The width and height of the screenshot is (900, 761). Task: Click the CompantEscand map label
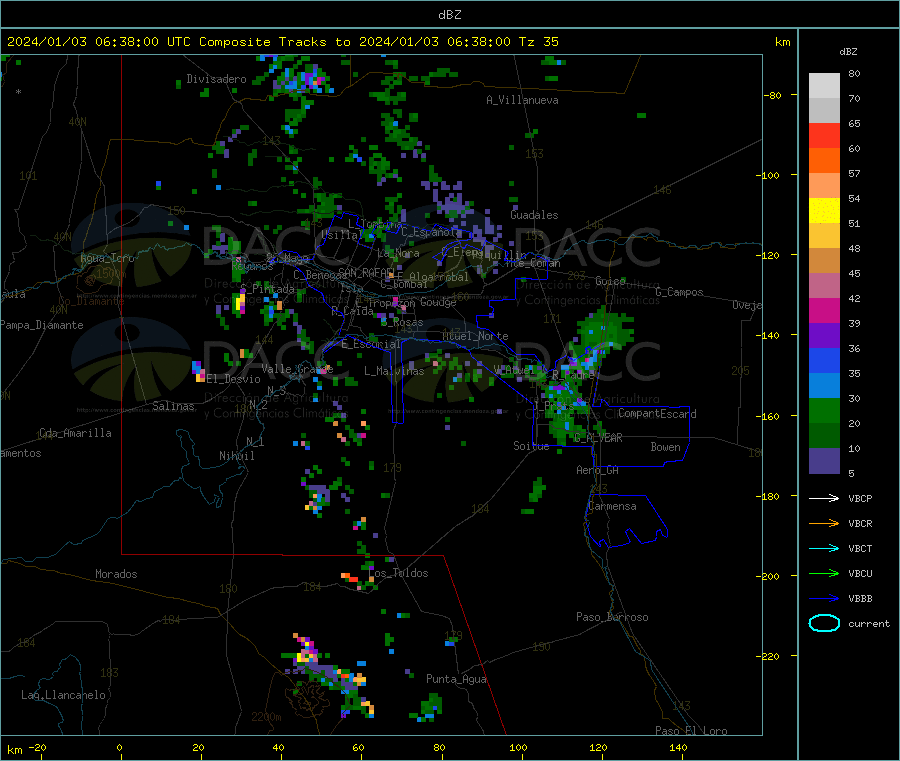tap(657, 414)
